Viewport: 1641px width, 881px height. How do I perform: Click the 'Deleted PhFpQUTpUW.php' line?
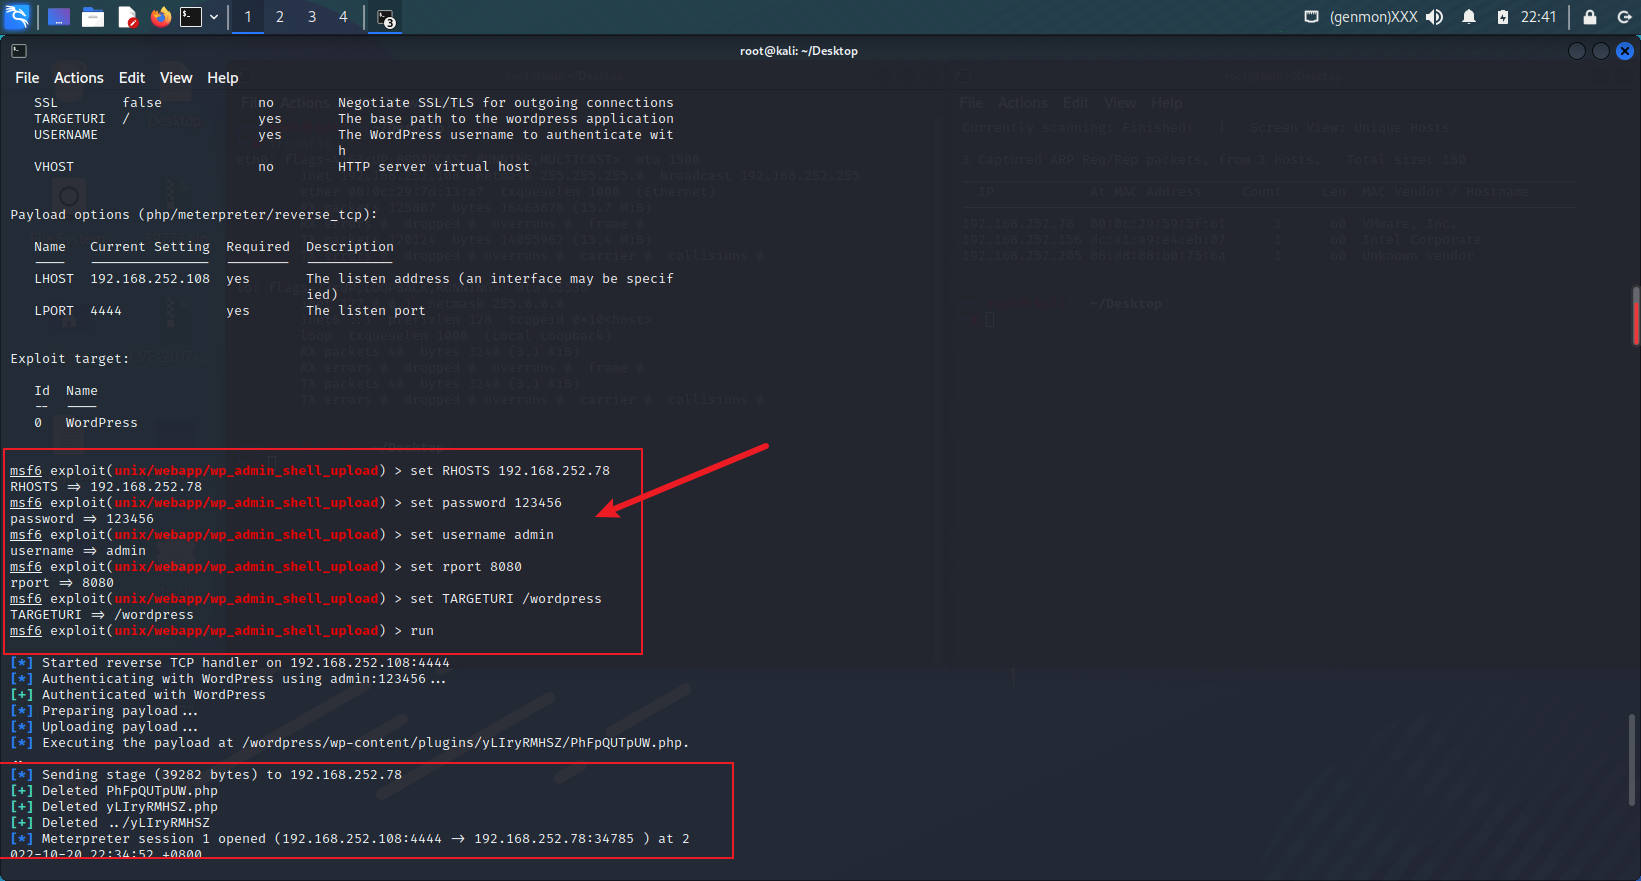(x=114, y=791)
